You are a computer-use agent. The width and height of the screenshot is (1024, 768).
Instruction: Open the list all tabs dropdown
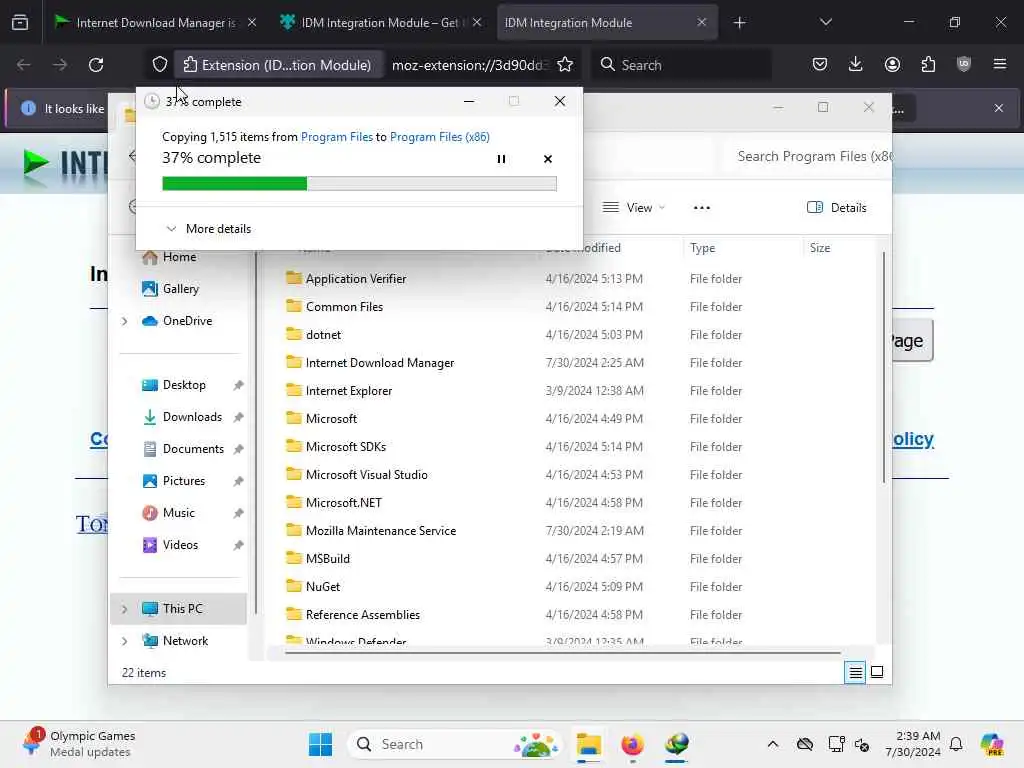point(825,23)
